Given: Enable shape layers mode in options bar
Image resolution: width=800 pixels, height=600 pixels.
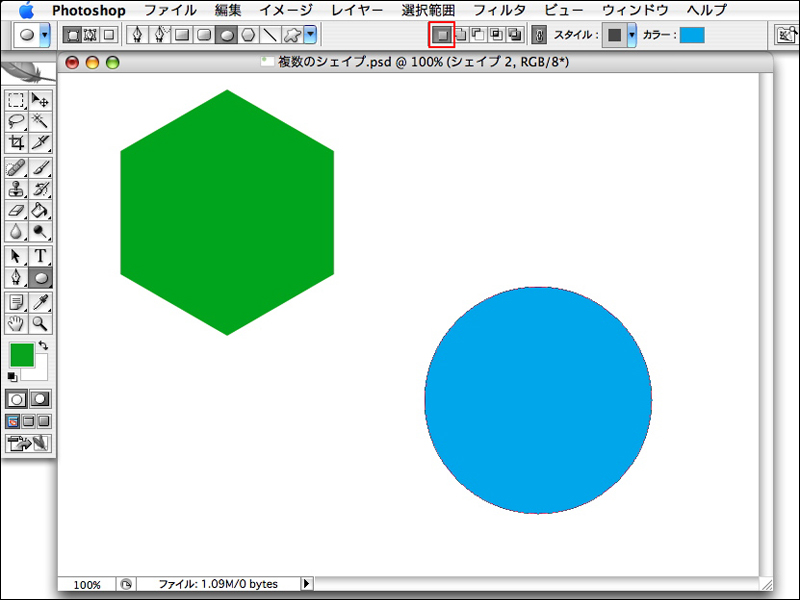Looking at the screenshot, I should point(72,34).
